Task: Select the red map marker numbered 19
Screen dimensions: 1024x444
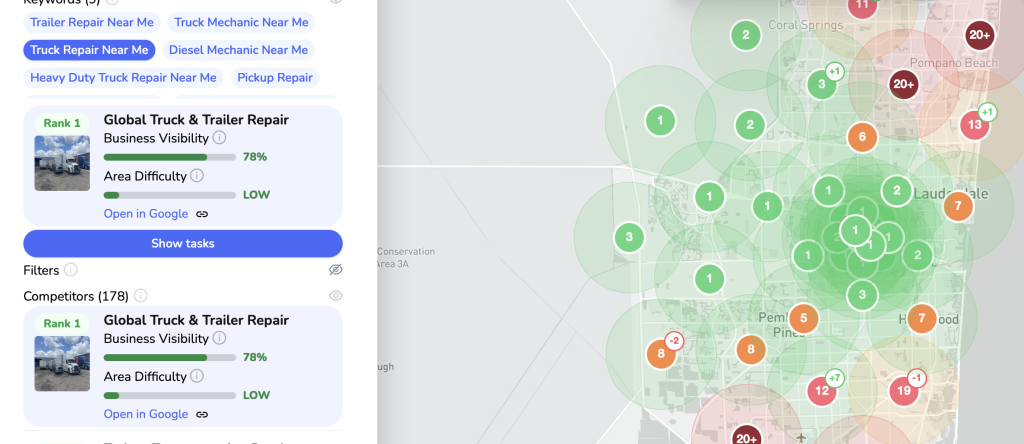Action: [904, 391]
